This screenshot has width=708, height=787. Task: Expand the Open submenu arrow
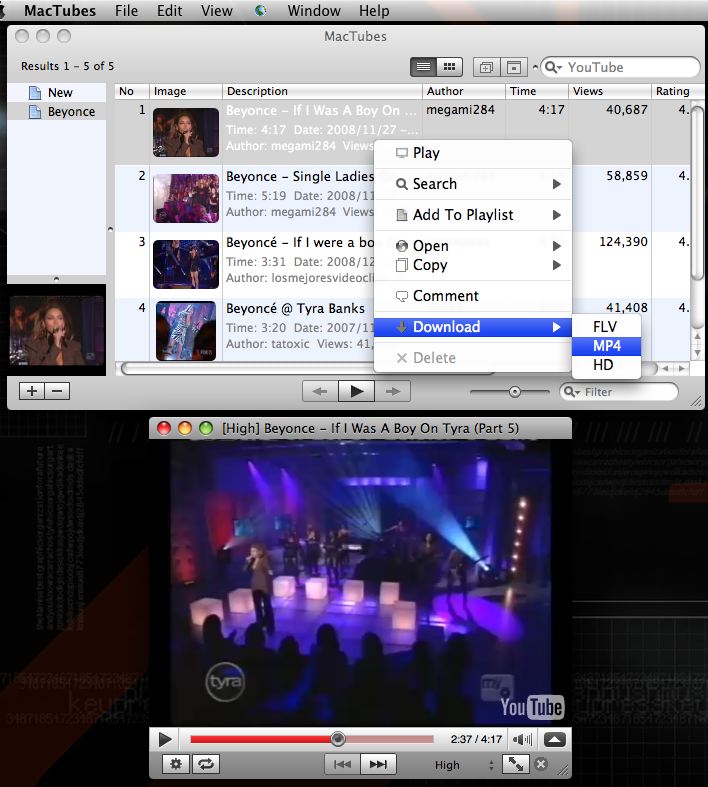pyautogui.click(x=556, y=246)
